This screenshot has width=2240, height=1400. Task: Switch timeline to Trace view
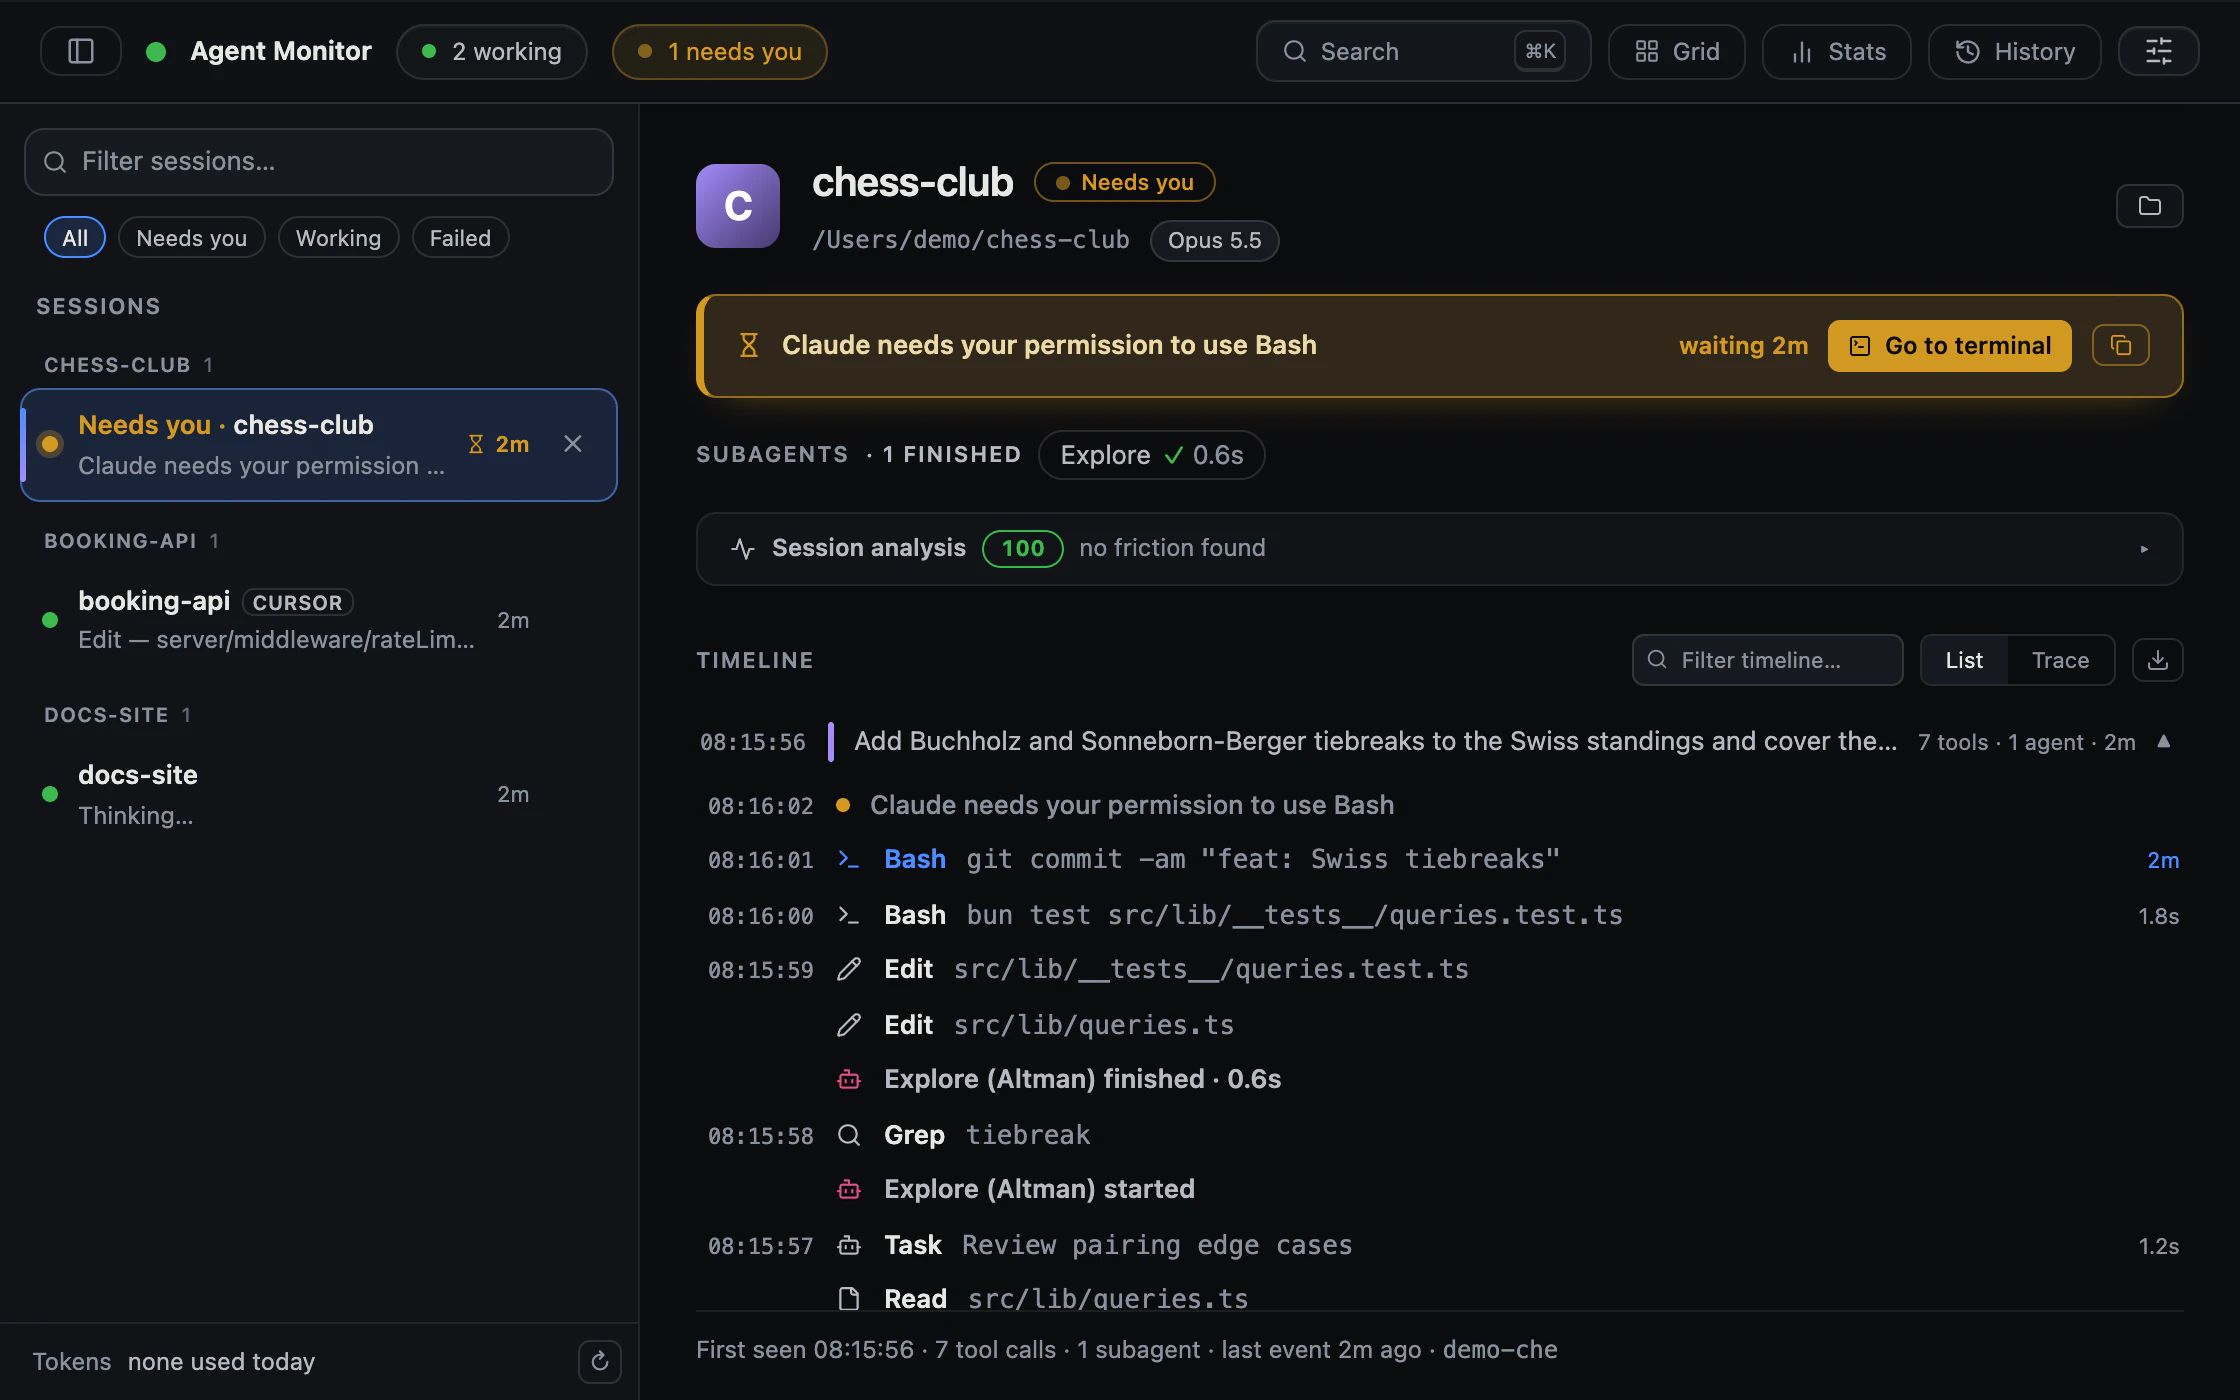(2060, 660)
